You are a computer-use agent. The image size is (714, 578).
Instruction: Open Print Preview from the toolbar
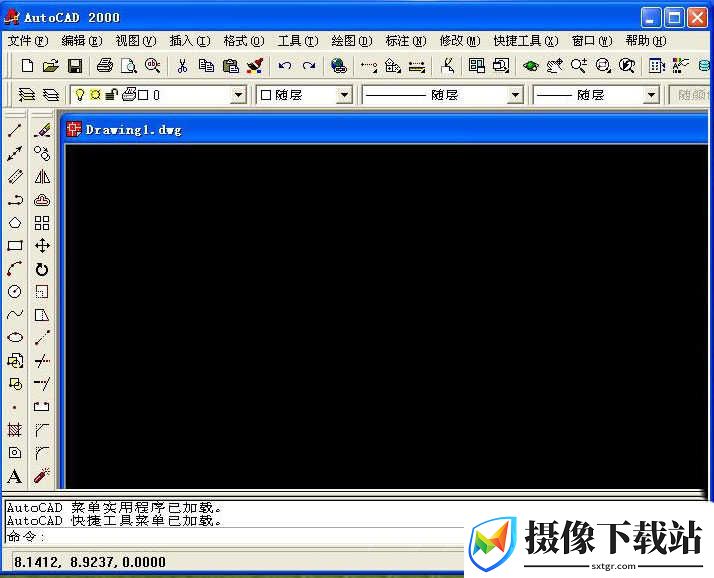coord(129,66)
